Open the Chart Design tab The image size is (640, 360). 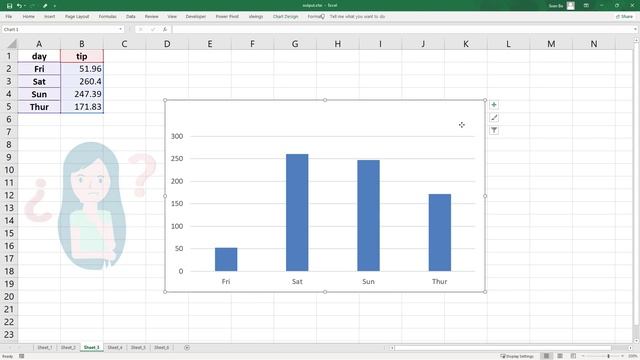(x=285, y=16)
